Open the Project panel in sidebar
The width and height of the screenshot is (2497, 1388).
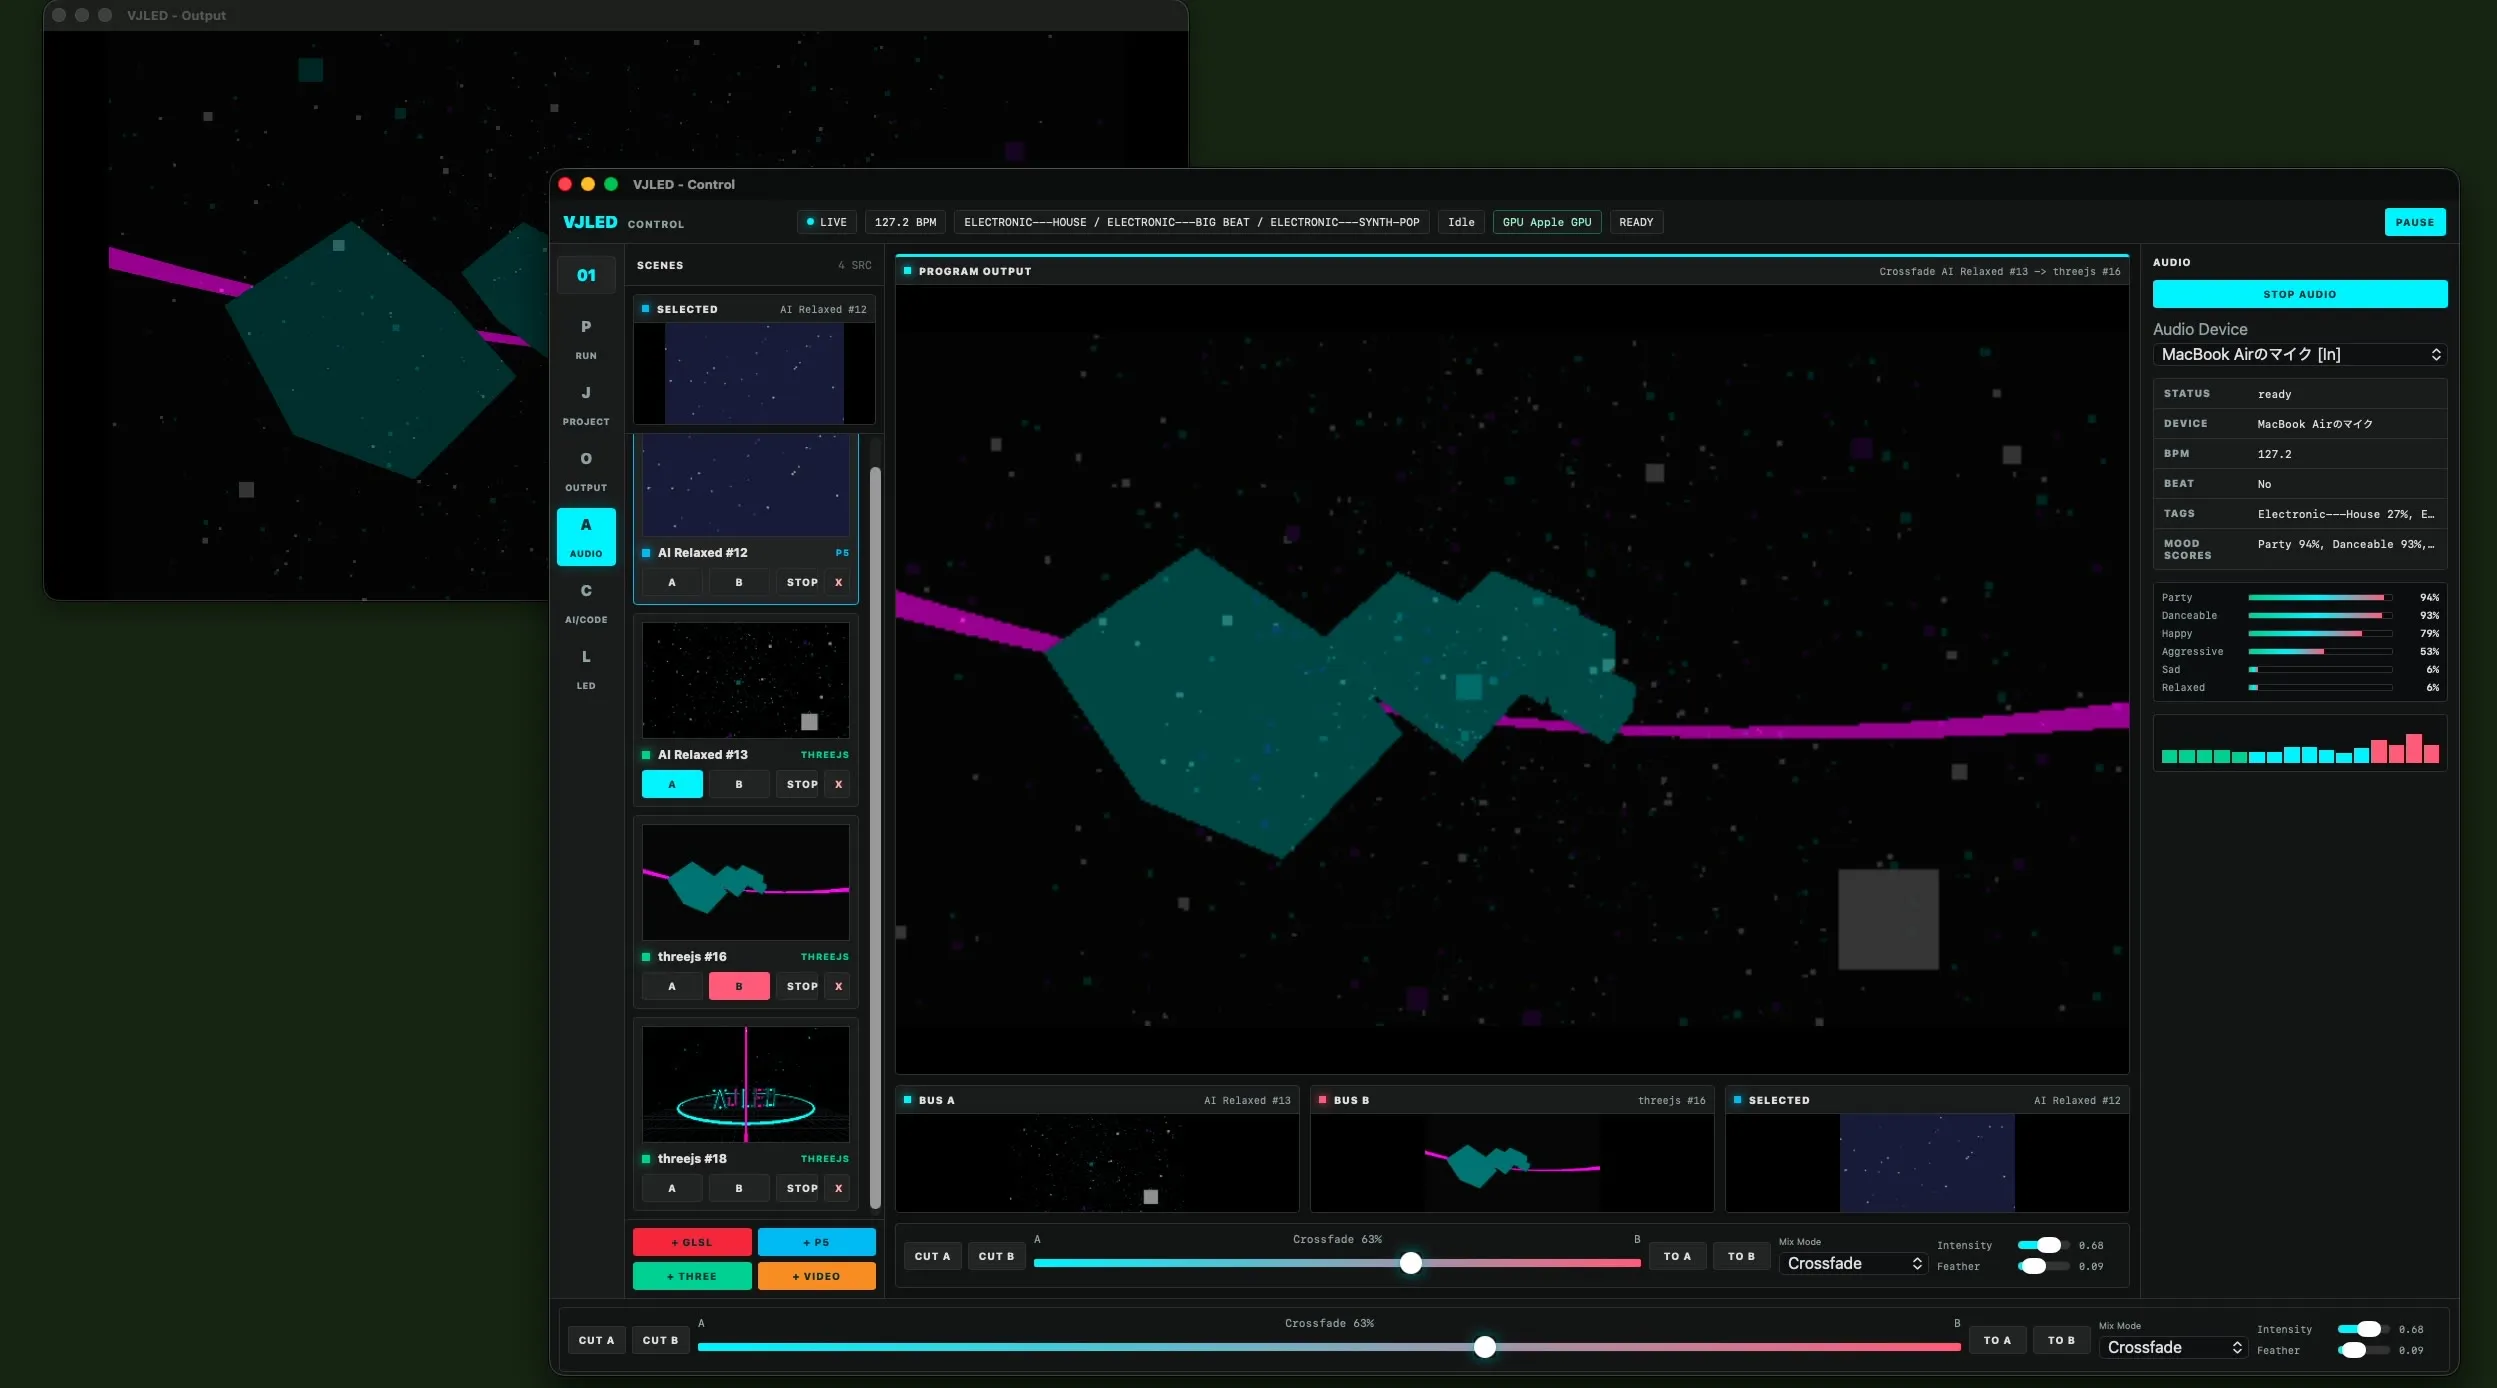(x=586, y=405)
